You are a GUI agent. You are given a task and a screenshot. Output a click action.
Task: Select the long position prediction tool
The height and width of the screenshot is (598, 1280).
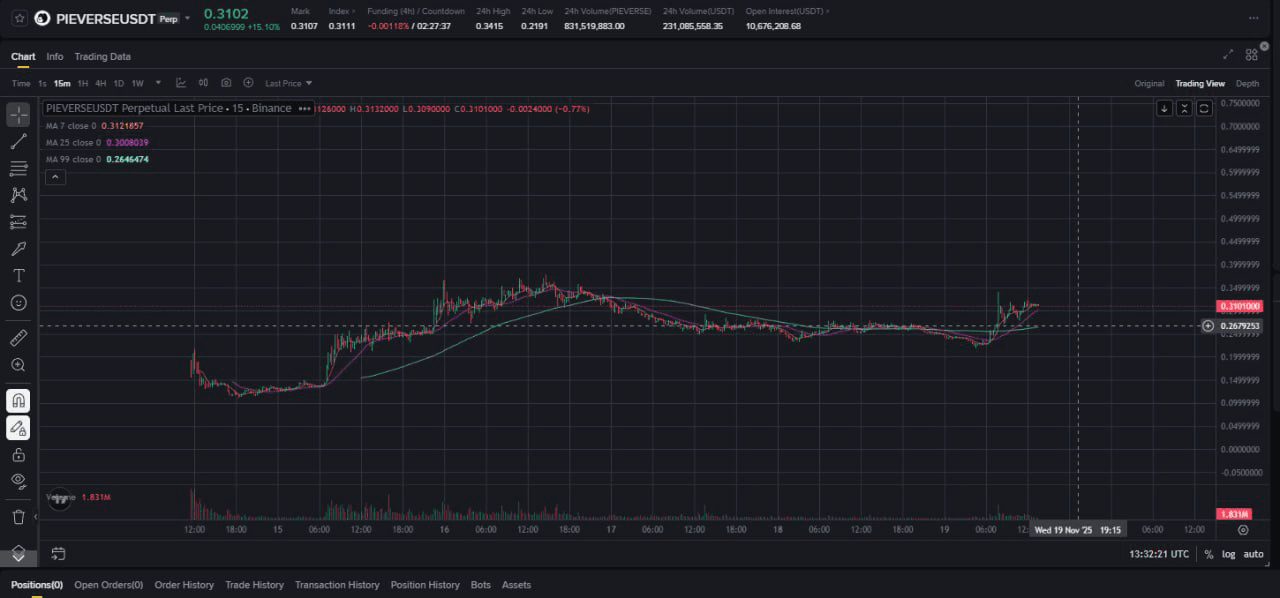click(x=18, y=222)
